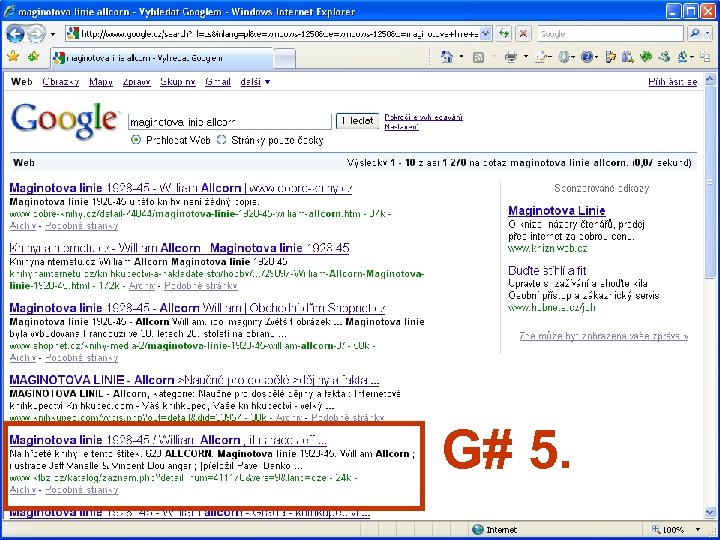This screenshot has height=540, width=720.
Task: Open the Tools gear menu icon
Action: coord(564,57)
